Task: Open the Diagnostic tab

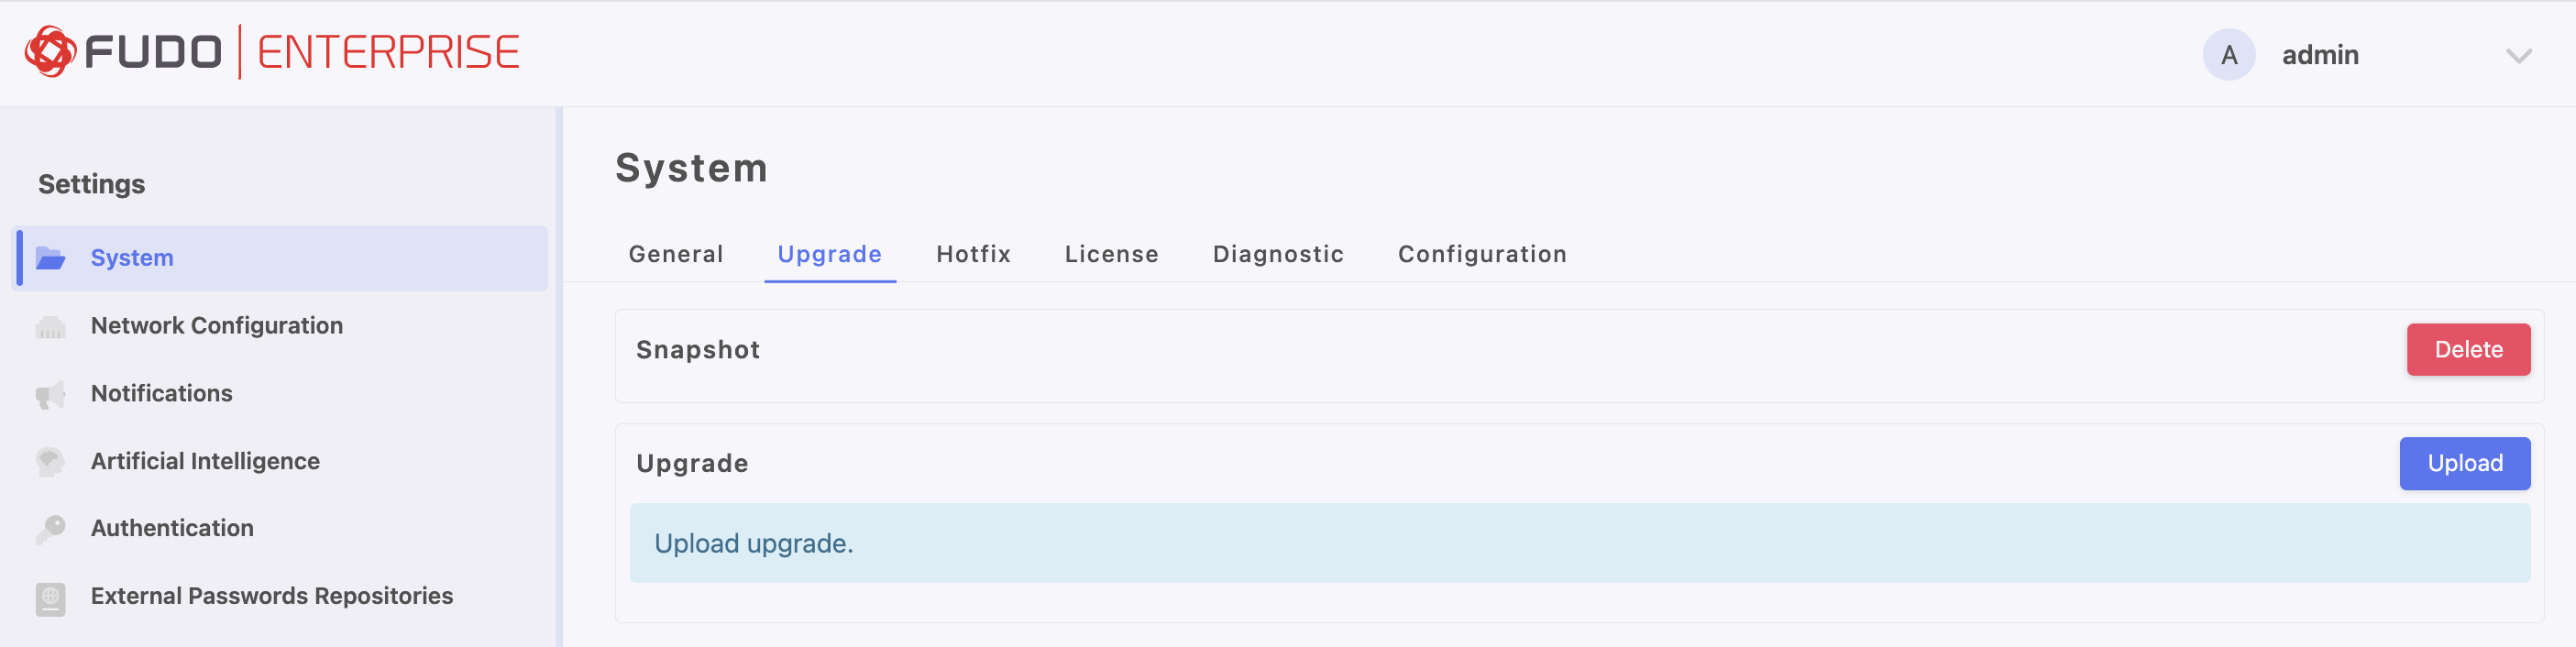Action: [x=1278, y=254]
